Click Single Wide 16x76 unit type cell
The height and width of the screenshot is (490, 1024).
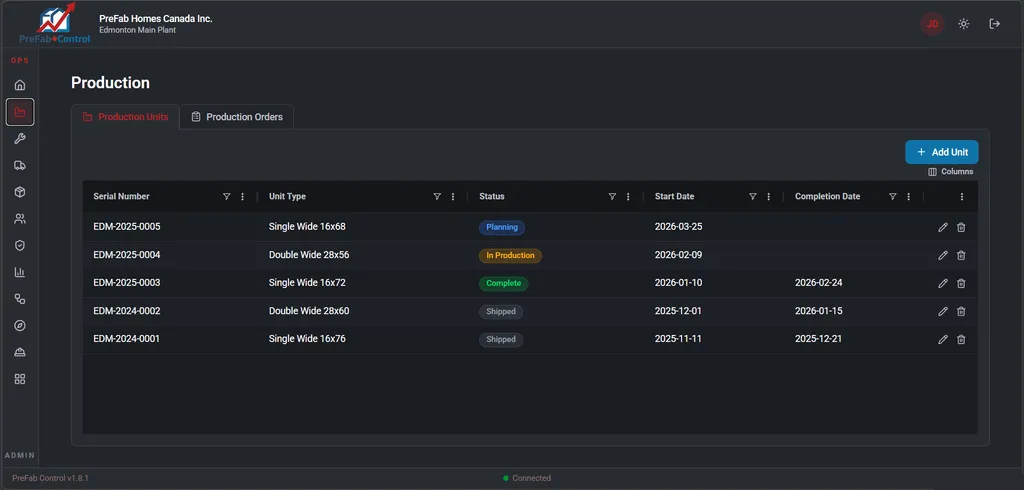pos(307,339)
